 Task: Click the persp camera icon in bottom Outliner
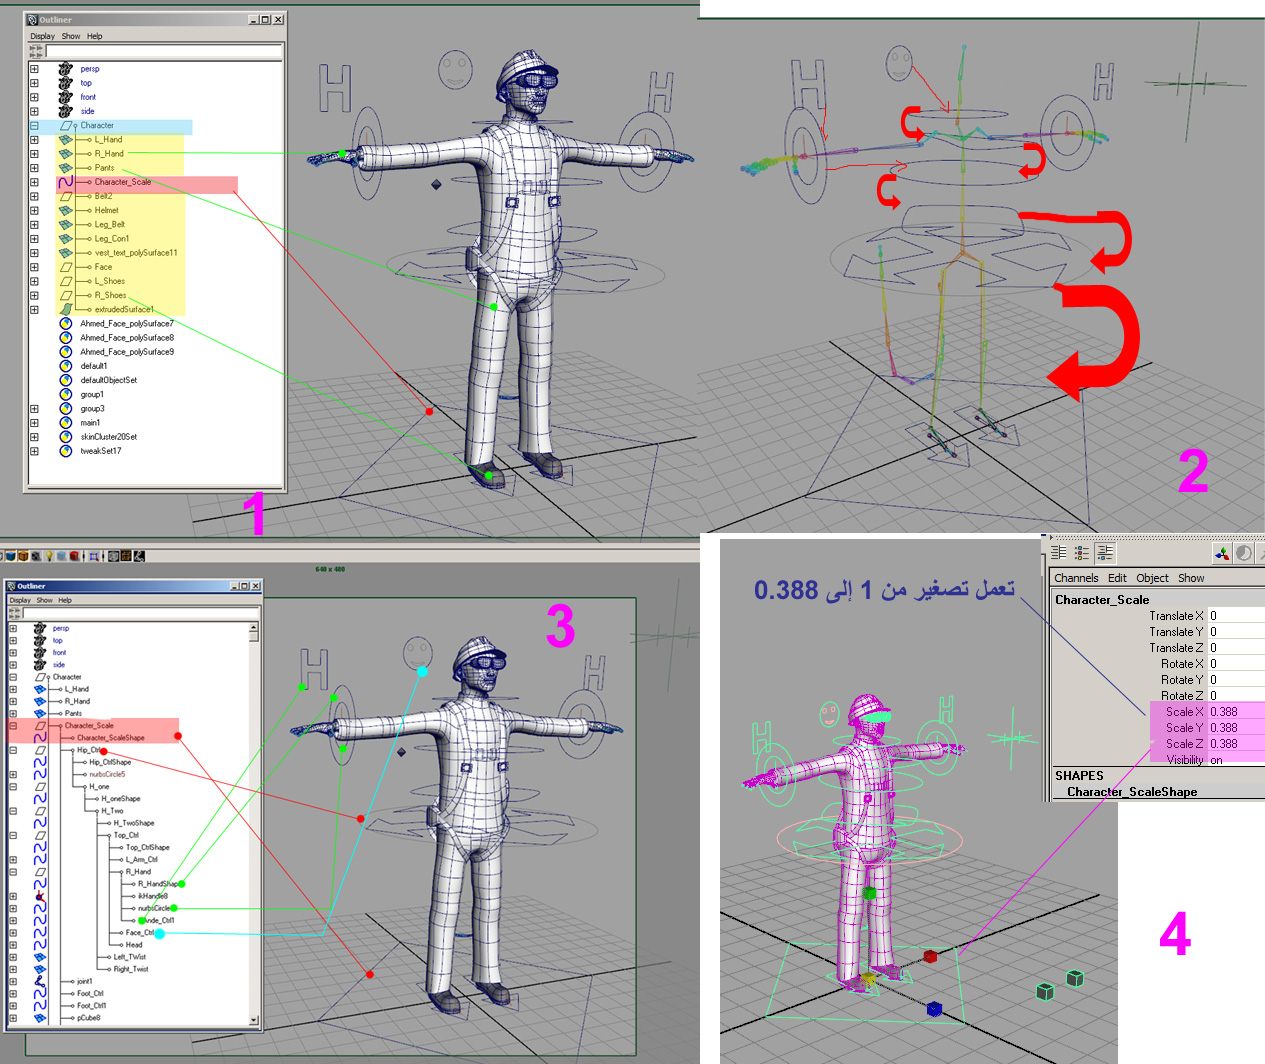coord(40,628)
